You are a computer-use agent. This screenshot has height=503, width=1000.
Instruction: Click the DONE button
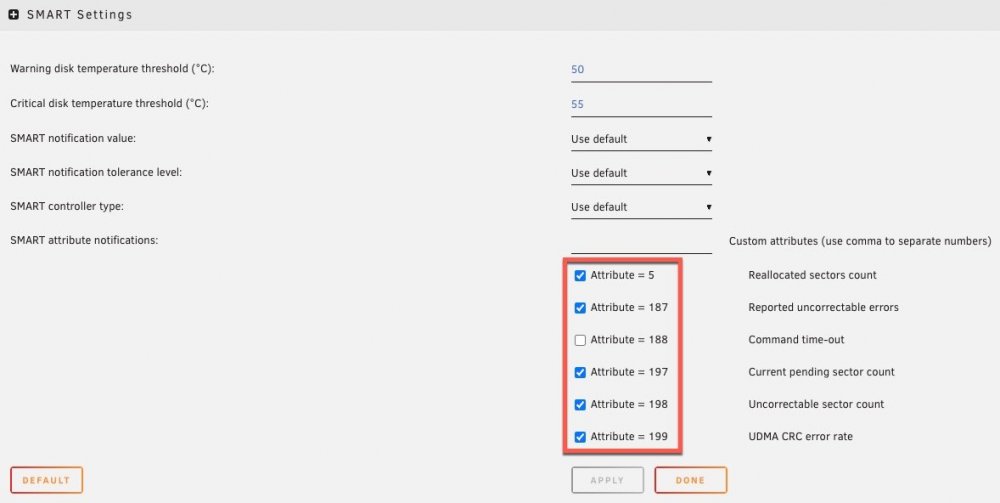coord(690,480)
